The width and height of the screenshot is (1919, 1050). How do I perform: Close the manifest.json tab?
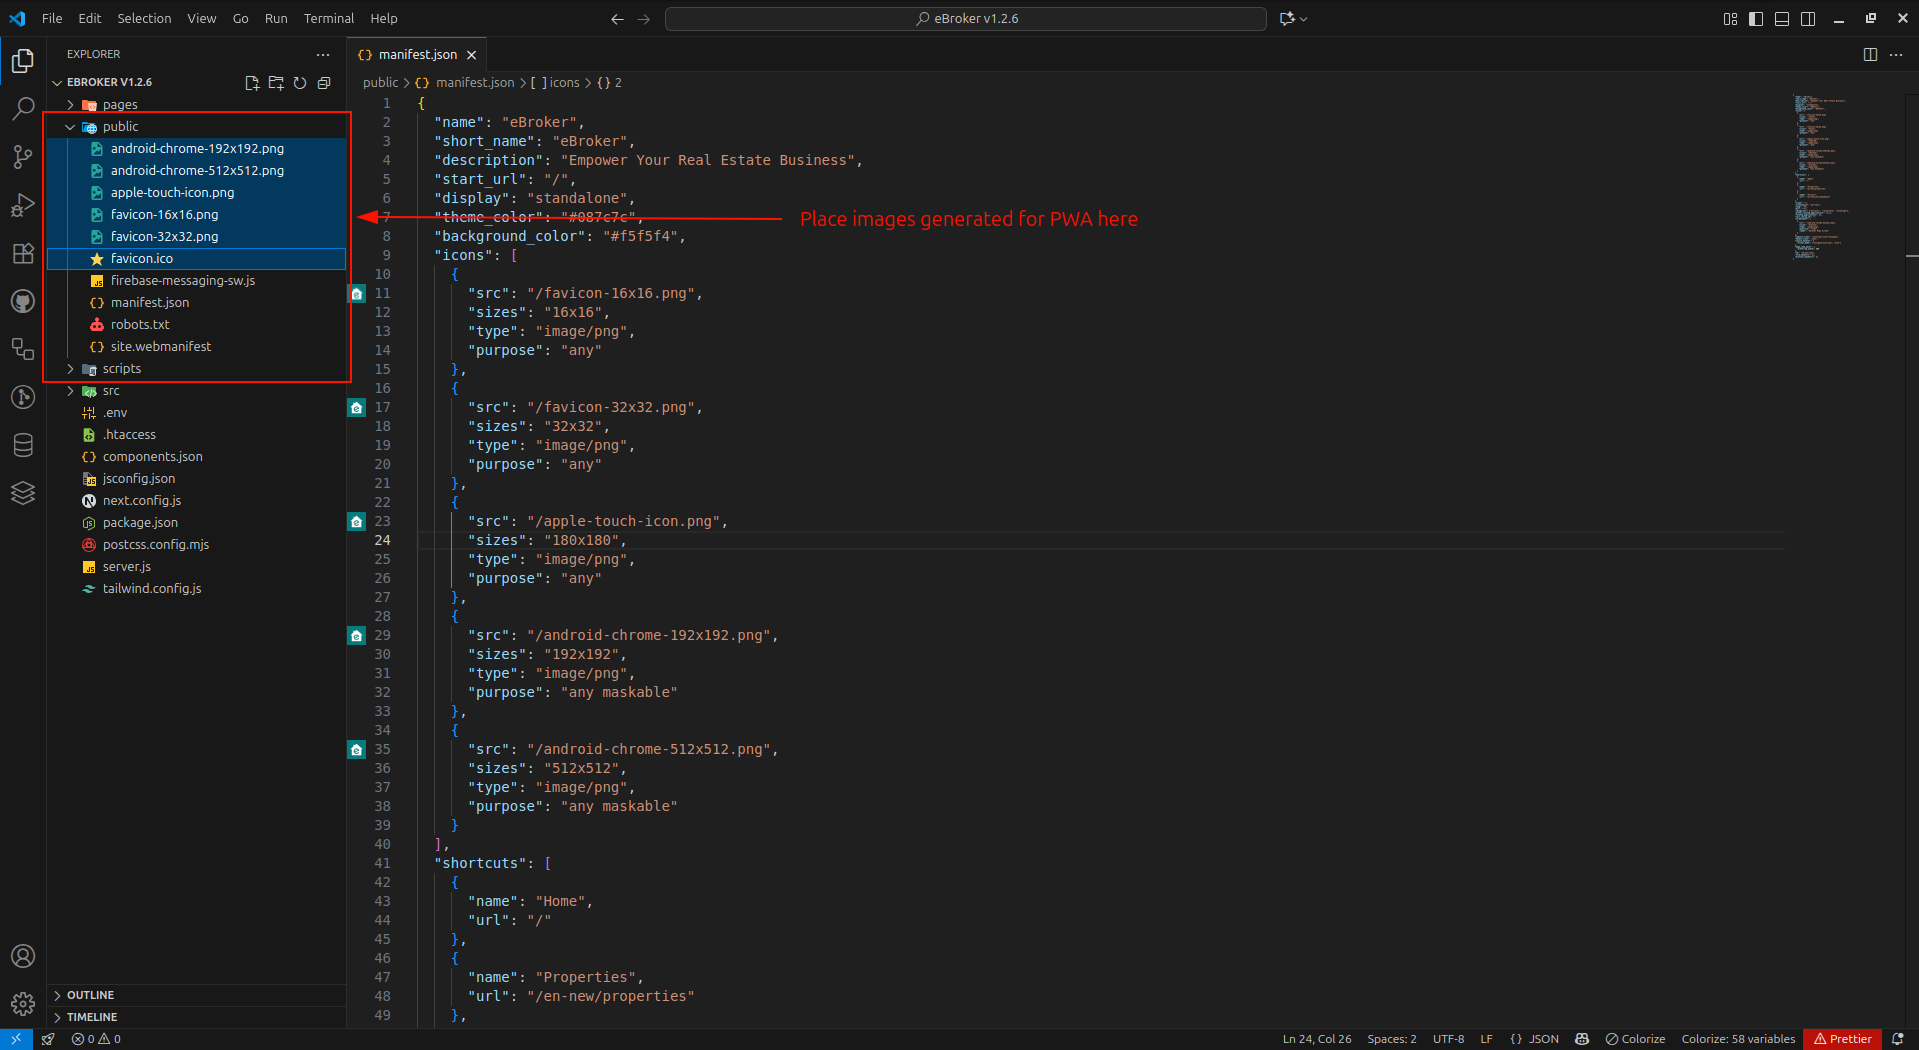[x=472, y=55]
